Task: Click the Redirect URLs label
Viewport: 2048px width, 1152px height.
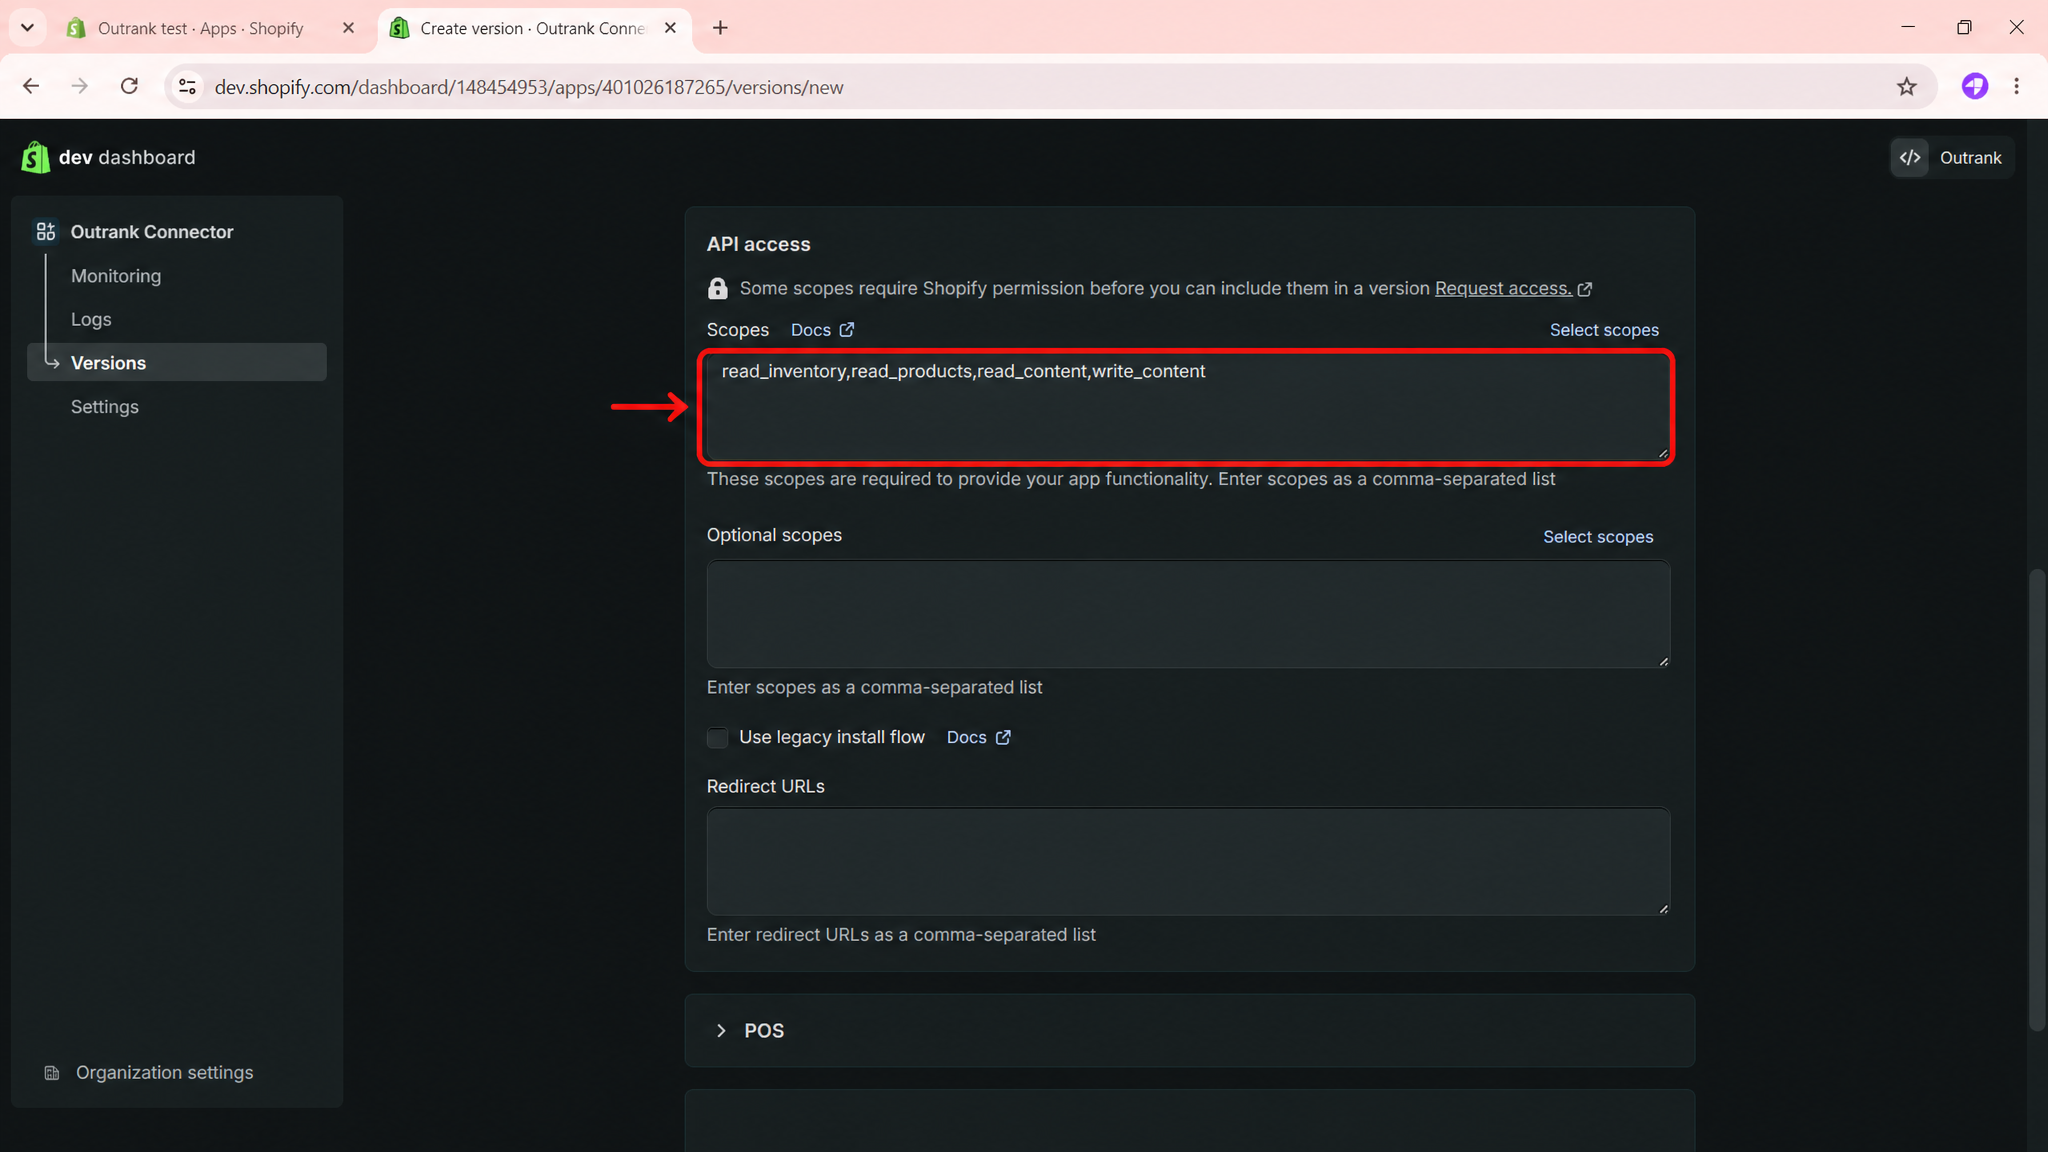Action: coord(766,786)
